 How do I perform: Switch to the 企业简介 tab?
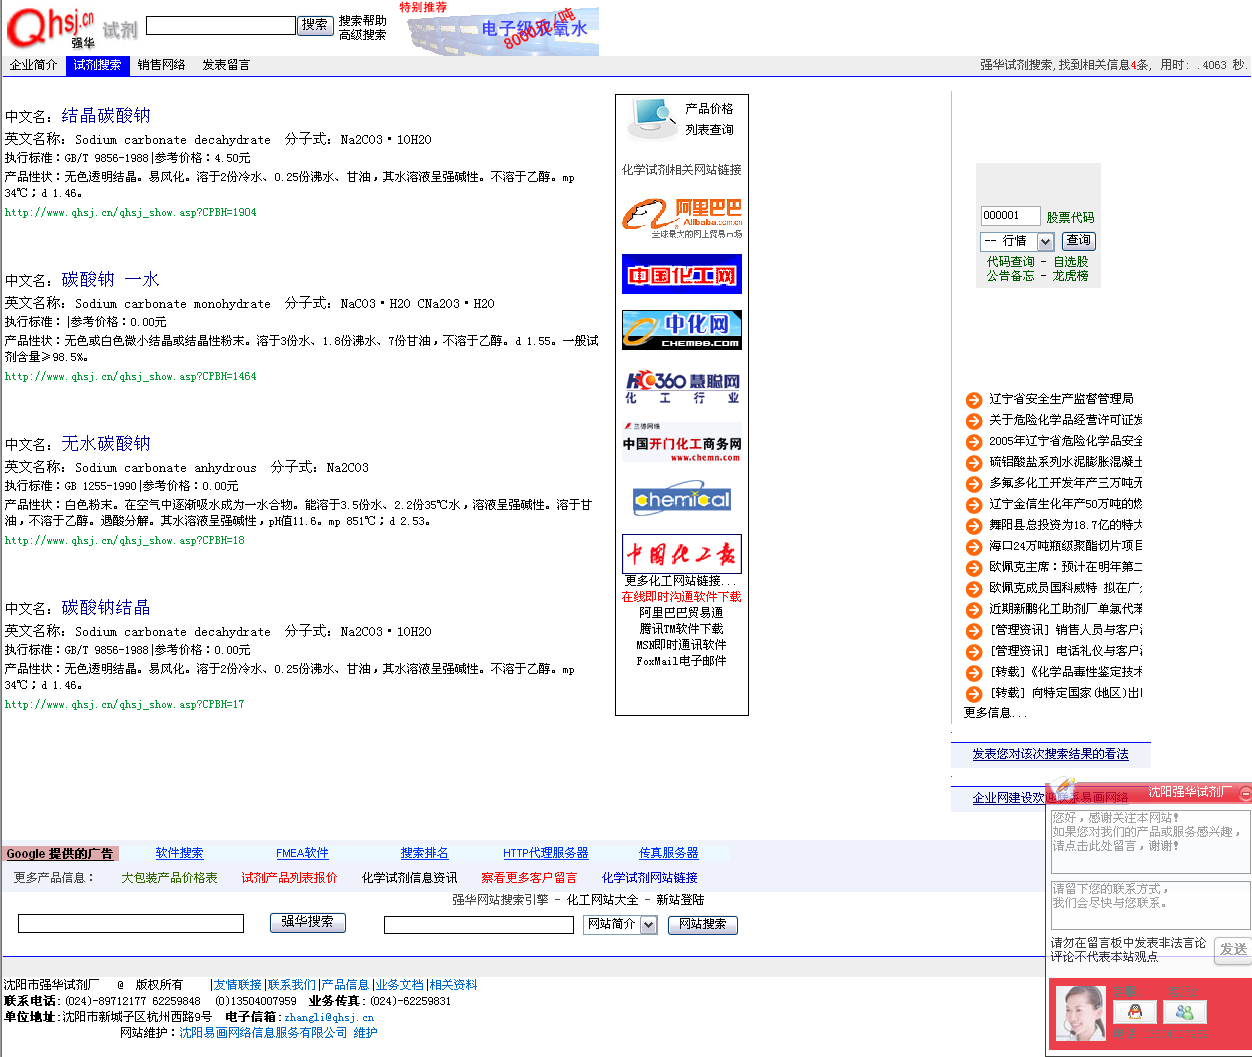click(x=33, y=64)
